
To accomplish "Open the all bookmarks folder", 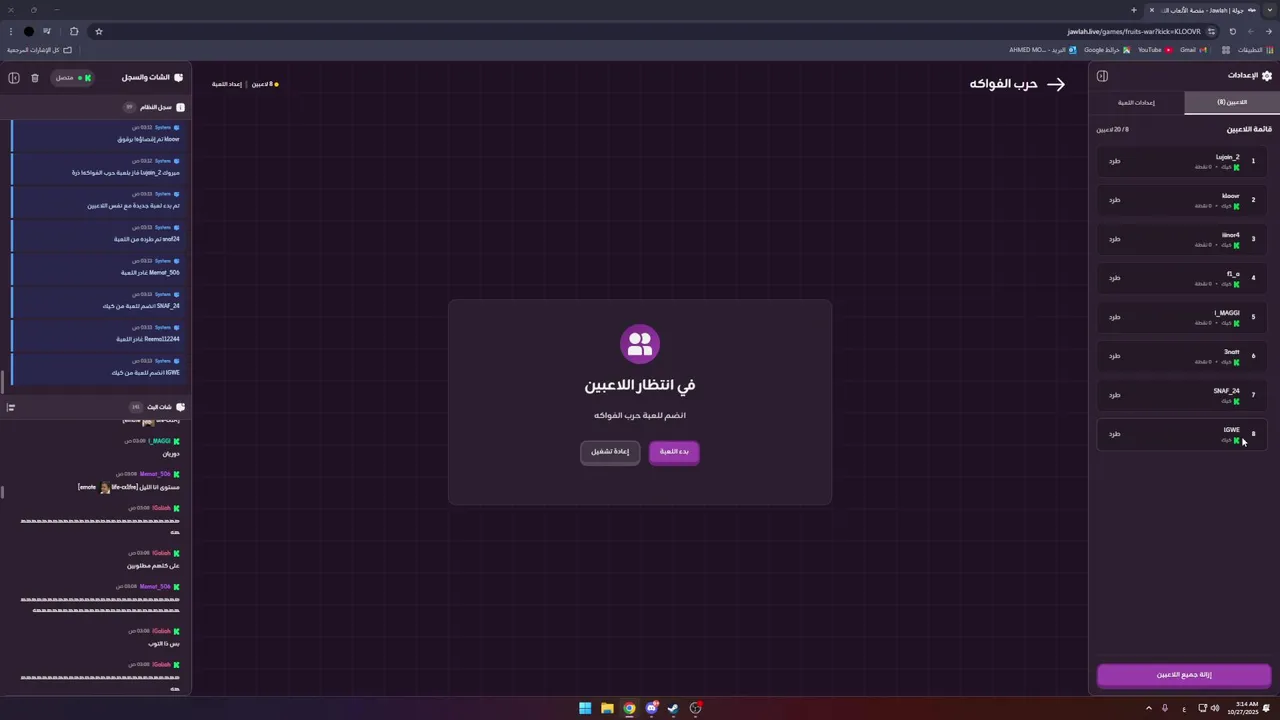I will [x=40, y=49].
